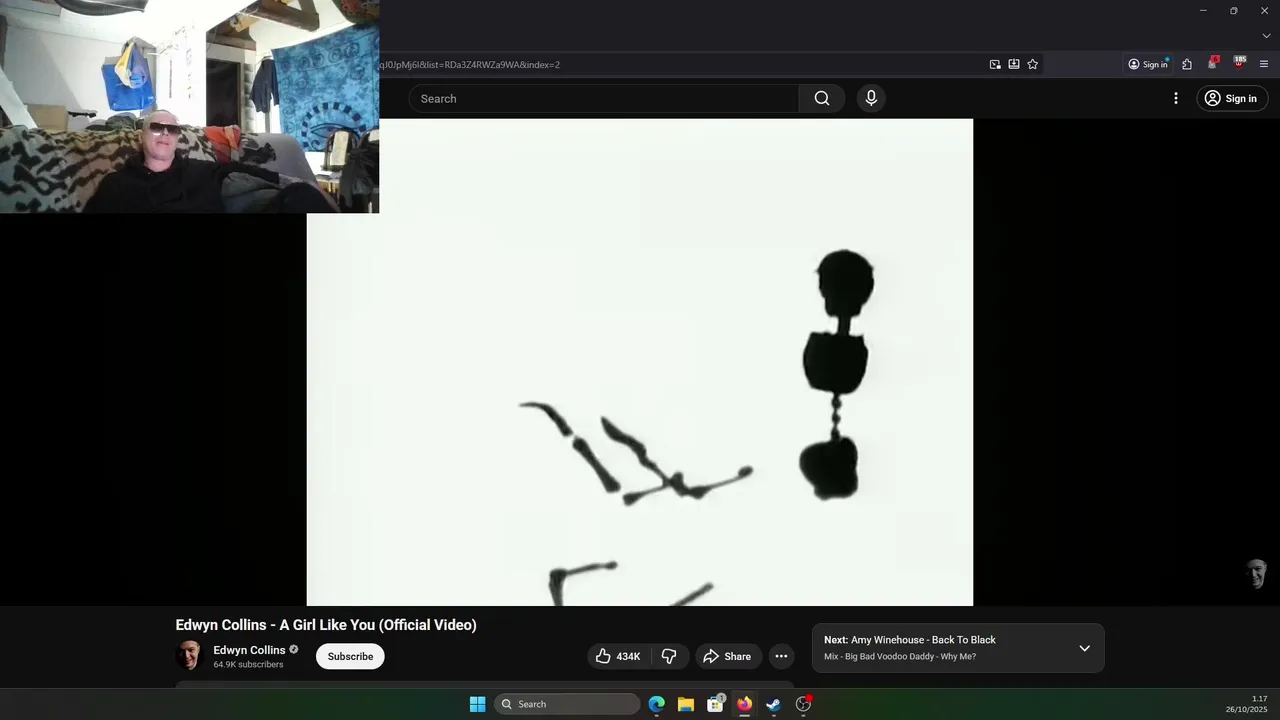Click the extension icon showing 185 badge
This screenshot has height=720, width=1280.
point(1240,63)
